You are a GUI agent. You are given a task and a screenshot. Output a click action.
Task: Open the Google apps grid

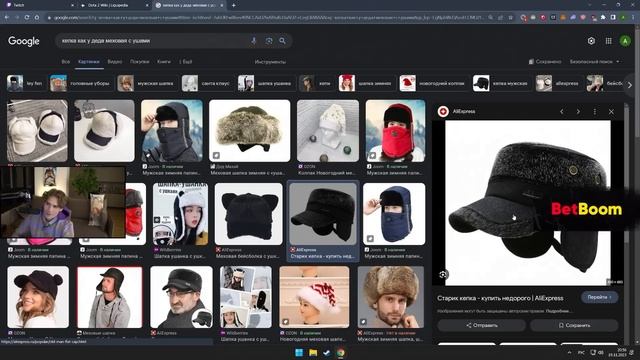point(609,41)
